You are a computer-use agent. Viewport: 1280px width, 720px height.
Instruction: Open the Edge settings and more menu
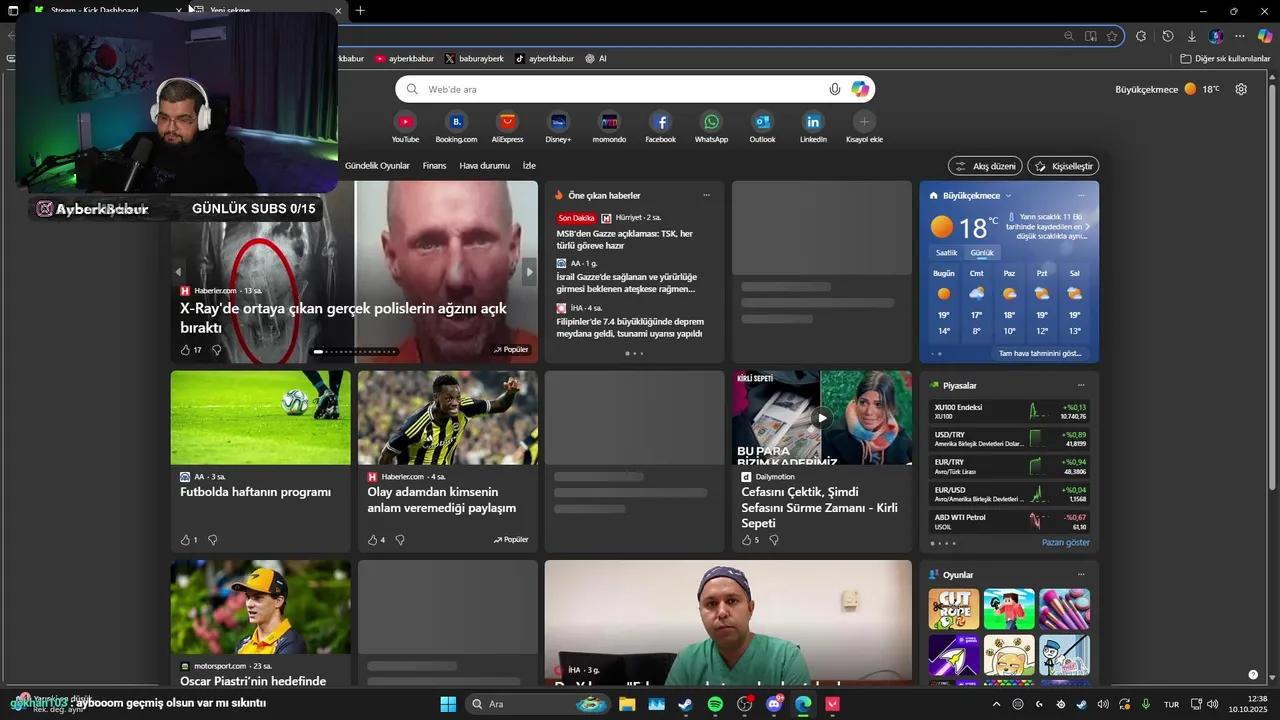(1240, 36)
